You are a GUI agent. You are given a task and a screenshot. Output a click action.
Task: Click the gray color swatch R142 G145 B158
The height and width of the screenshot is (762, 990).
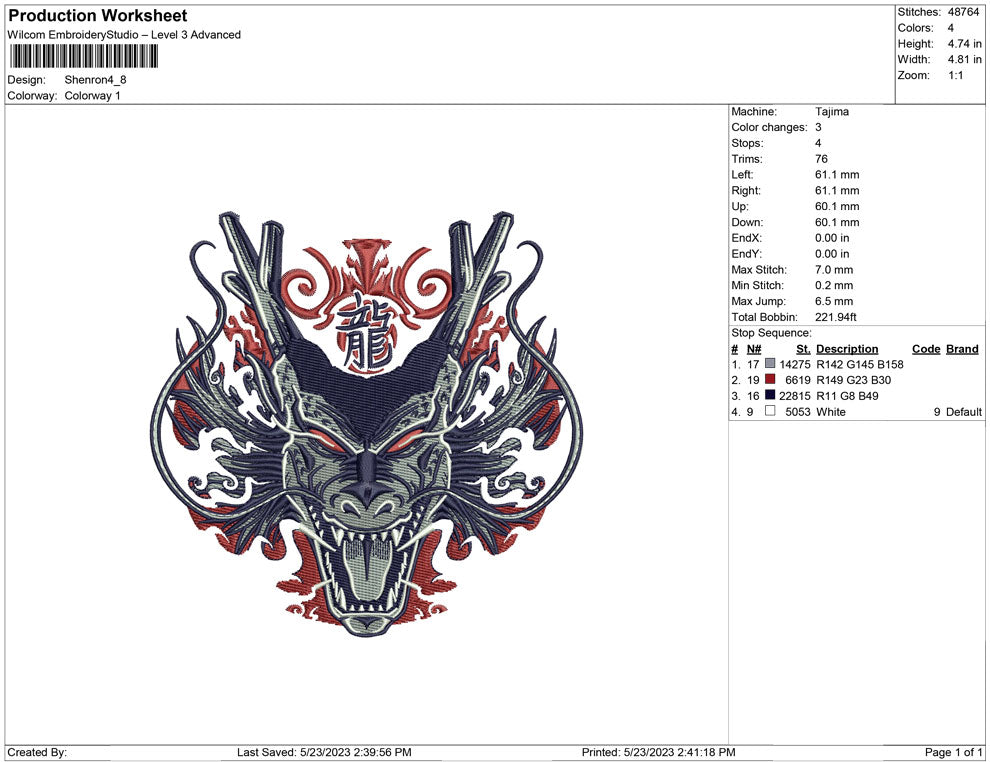(x=770, y=364)
